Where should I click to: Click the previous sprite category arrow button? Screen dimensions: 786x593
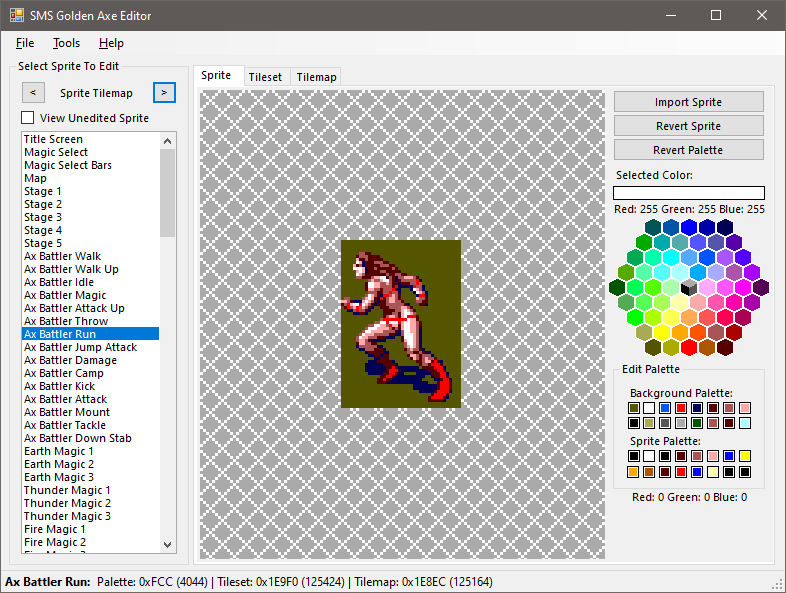(33, 93)
